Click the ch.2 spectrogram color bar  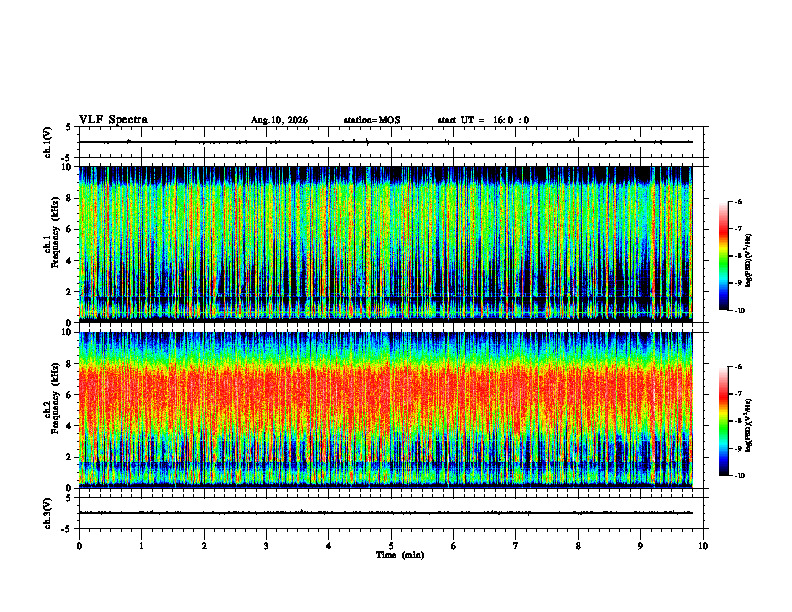pos(723,421)
